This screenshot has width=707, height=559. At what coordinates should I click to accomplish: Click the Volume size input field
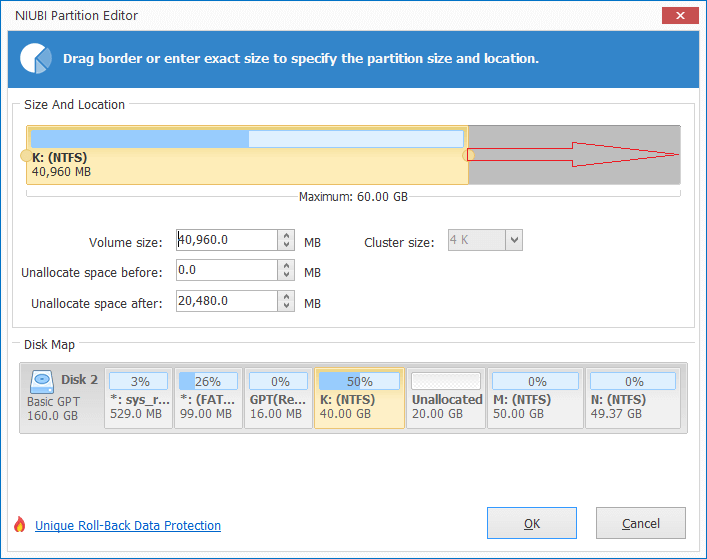(x=226, y=240)
